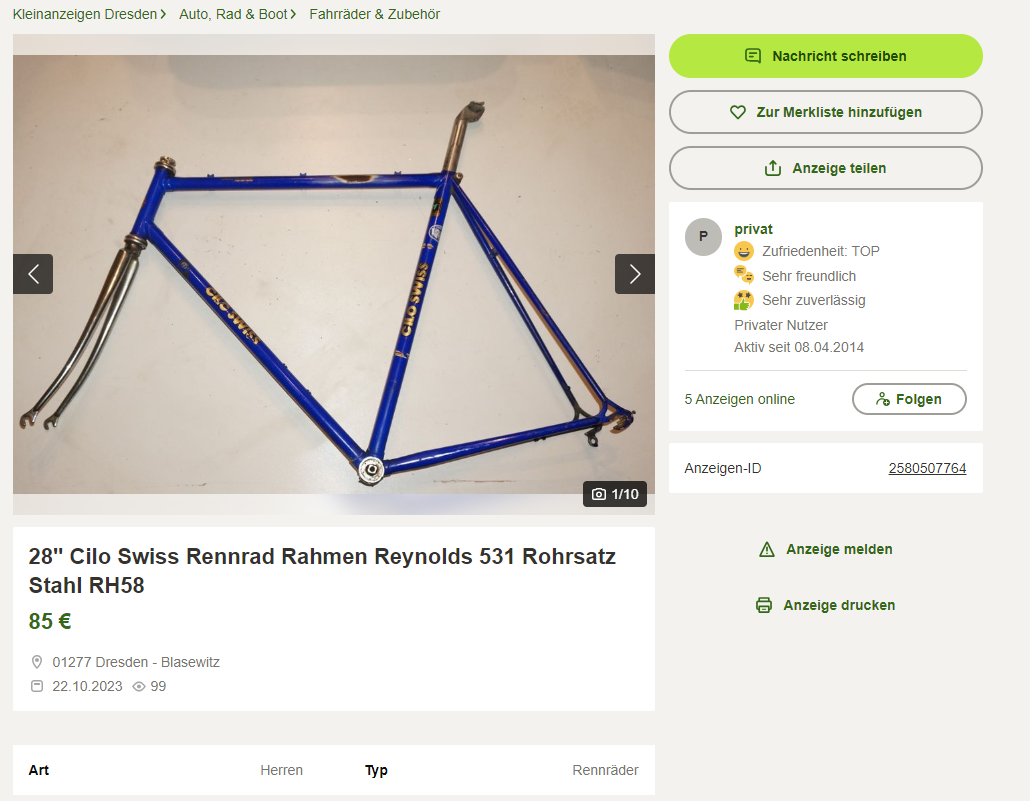Click the heart icon for Merkliste
The height and width of the screenshot is (801, 1030).
pos(738,112)
